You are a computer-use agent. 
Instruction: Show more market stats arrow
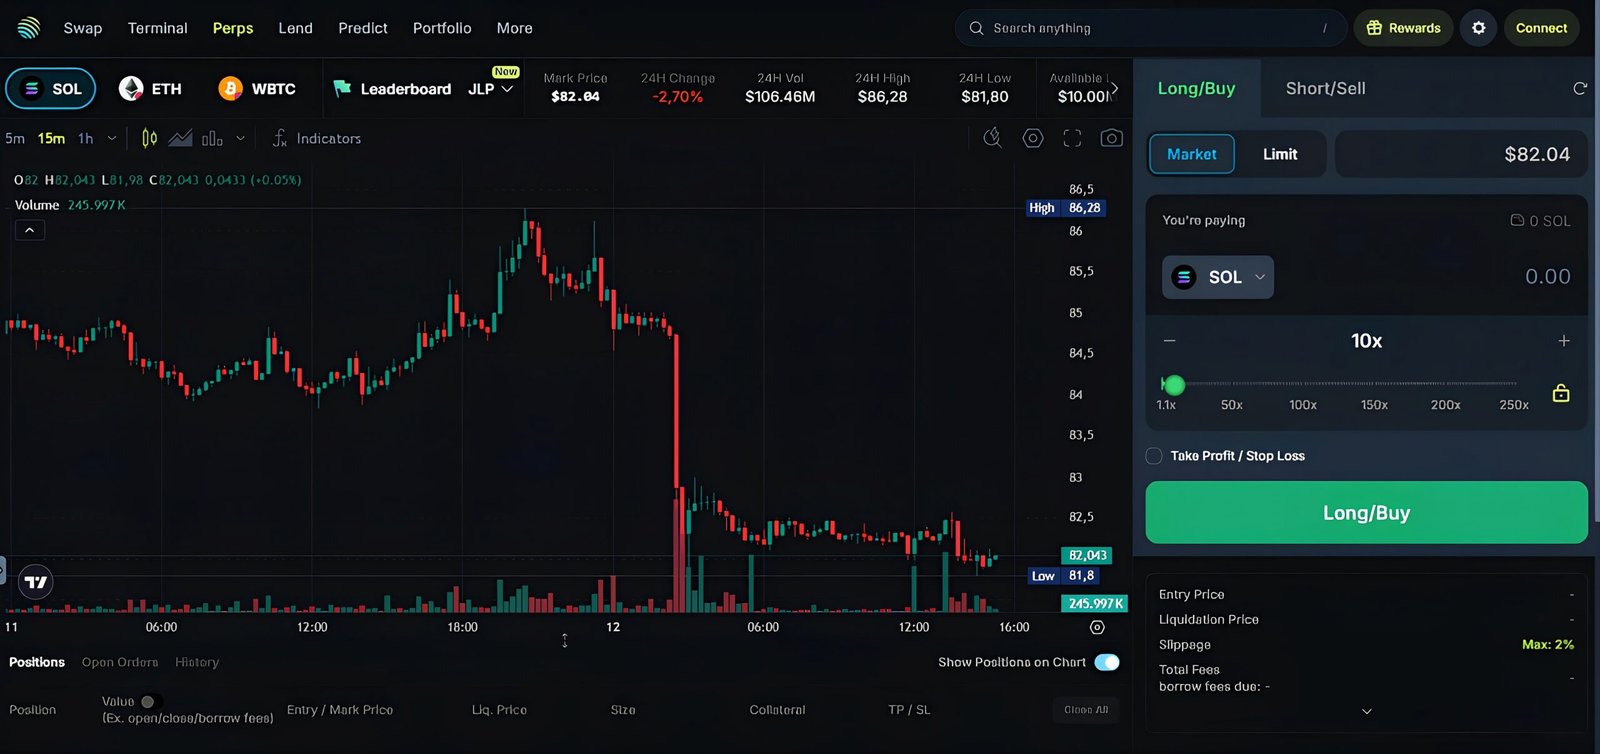tap(1115, 89)
